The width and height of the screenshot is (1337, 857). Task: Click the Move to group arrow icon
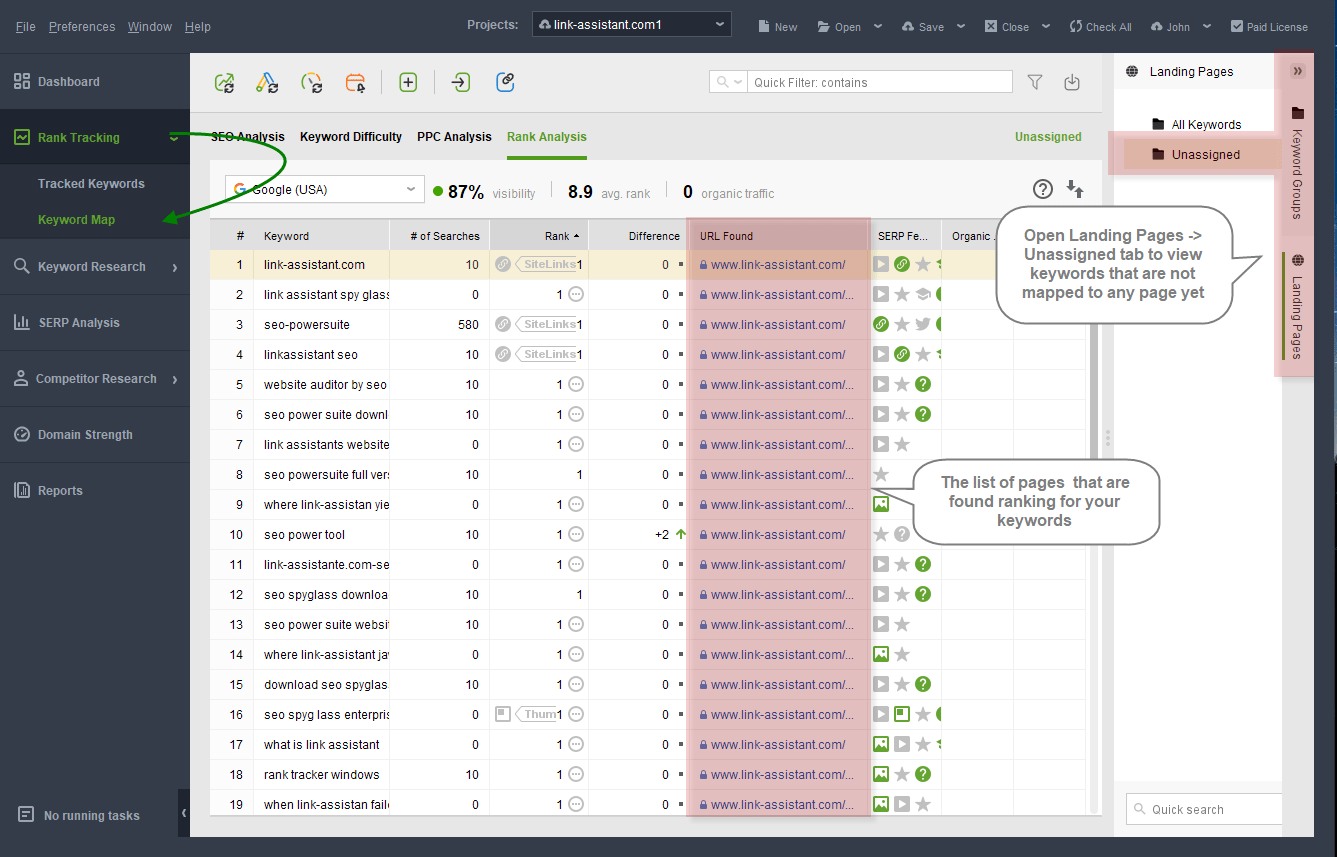point(460,83)
